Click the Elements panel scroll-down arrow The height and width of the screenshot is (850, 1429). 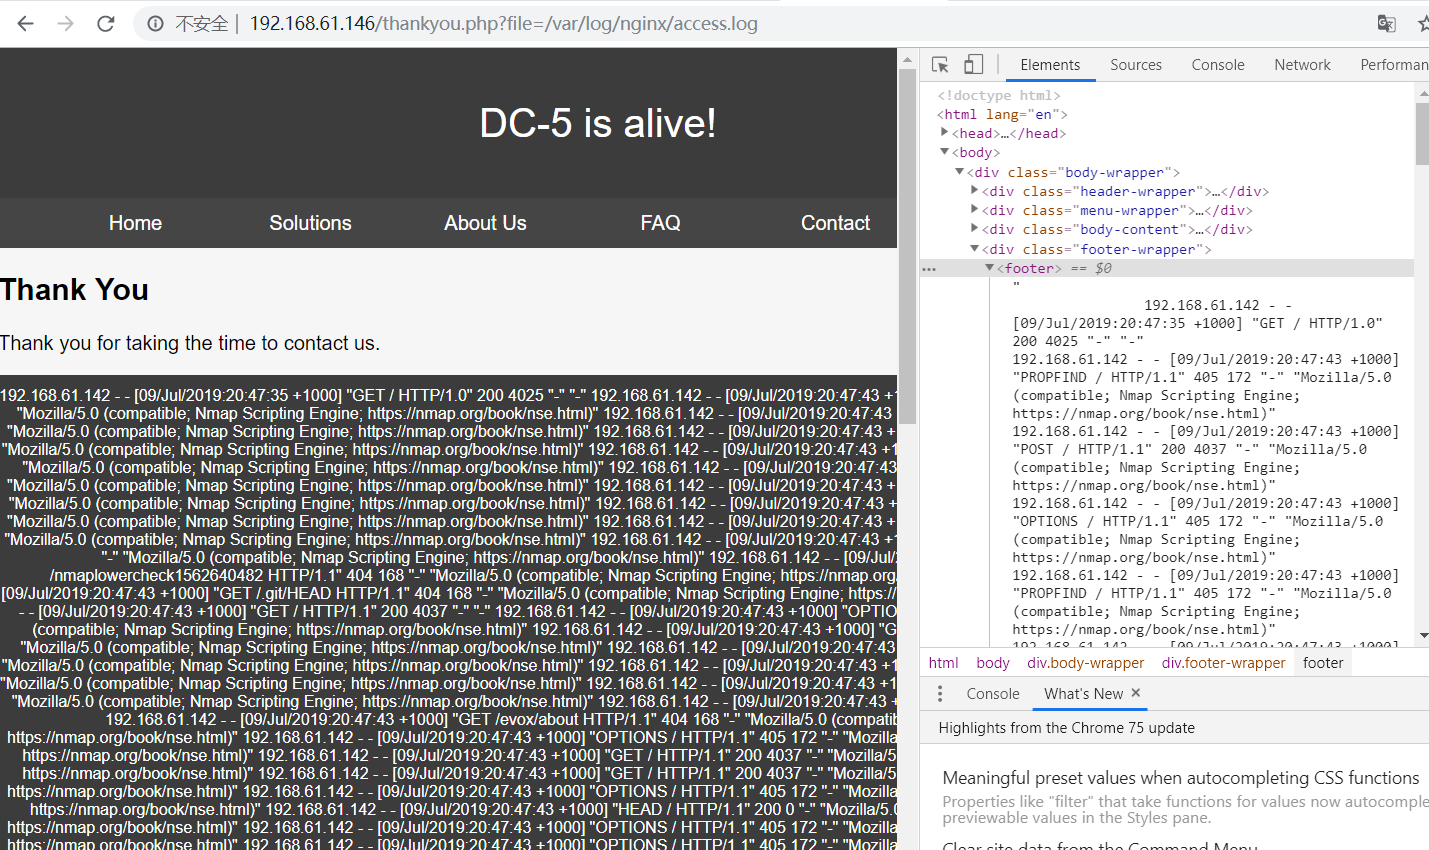pyautogui.click(x=1422, y=636)
